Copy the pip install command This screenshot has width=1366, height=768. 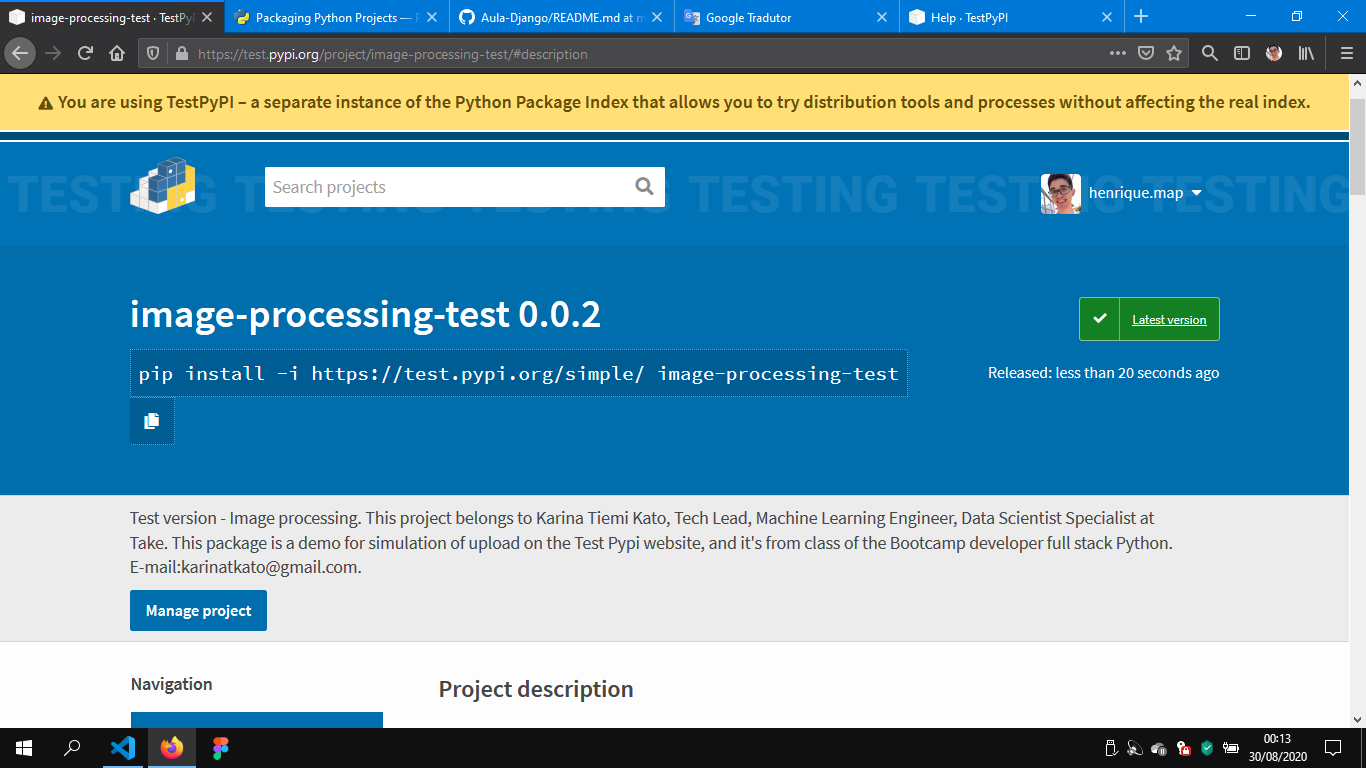152,421
